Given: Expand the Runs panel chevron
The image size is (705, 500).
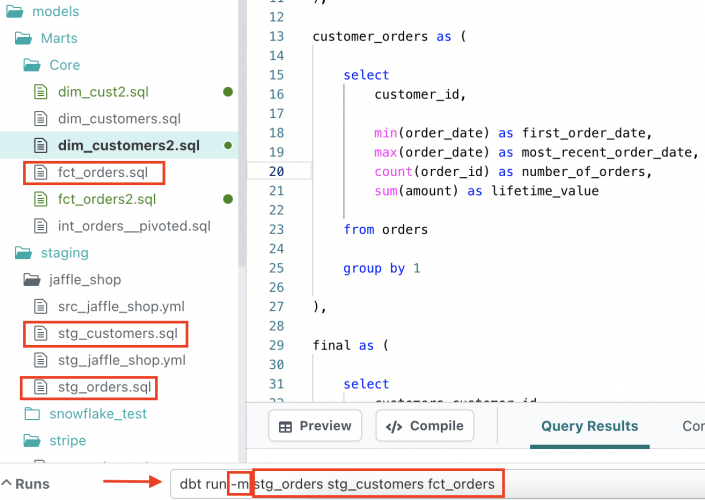Looking at the screenshot, I should click(x=10, y=484).
